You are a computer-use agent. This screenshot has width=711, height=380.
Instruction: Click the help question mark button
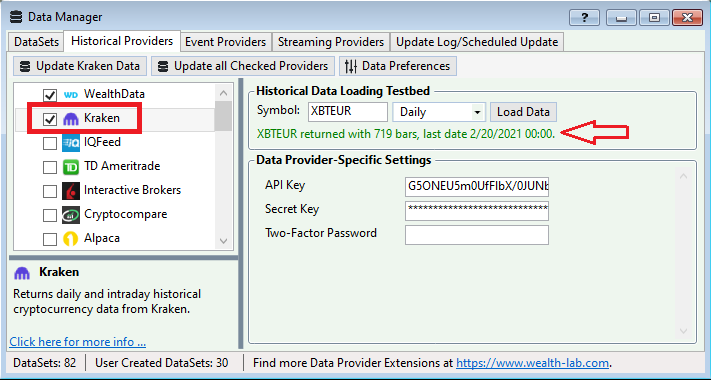tap(584, 18)
